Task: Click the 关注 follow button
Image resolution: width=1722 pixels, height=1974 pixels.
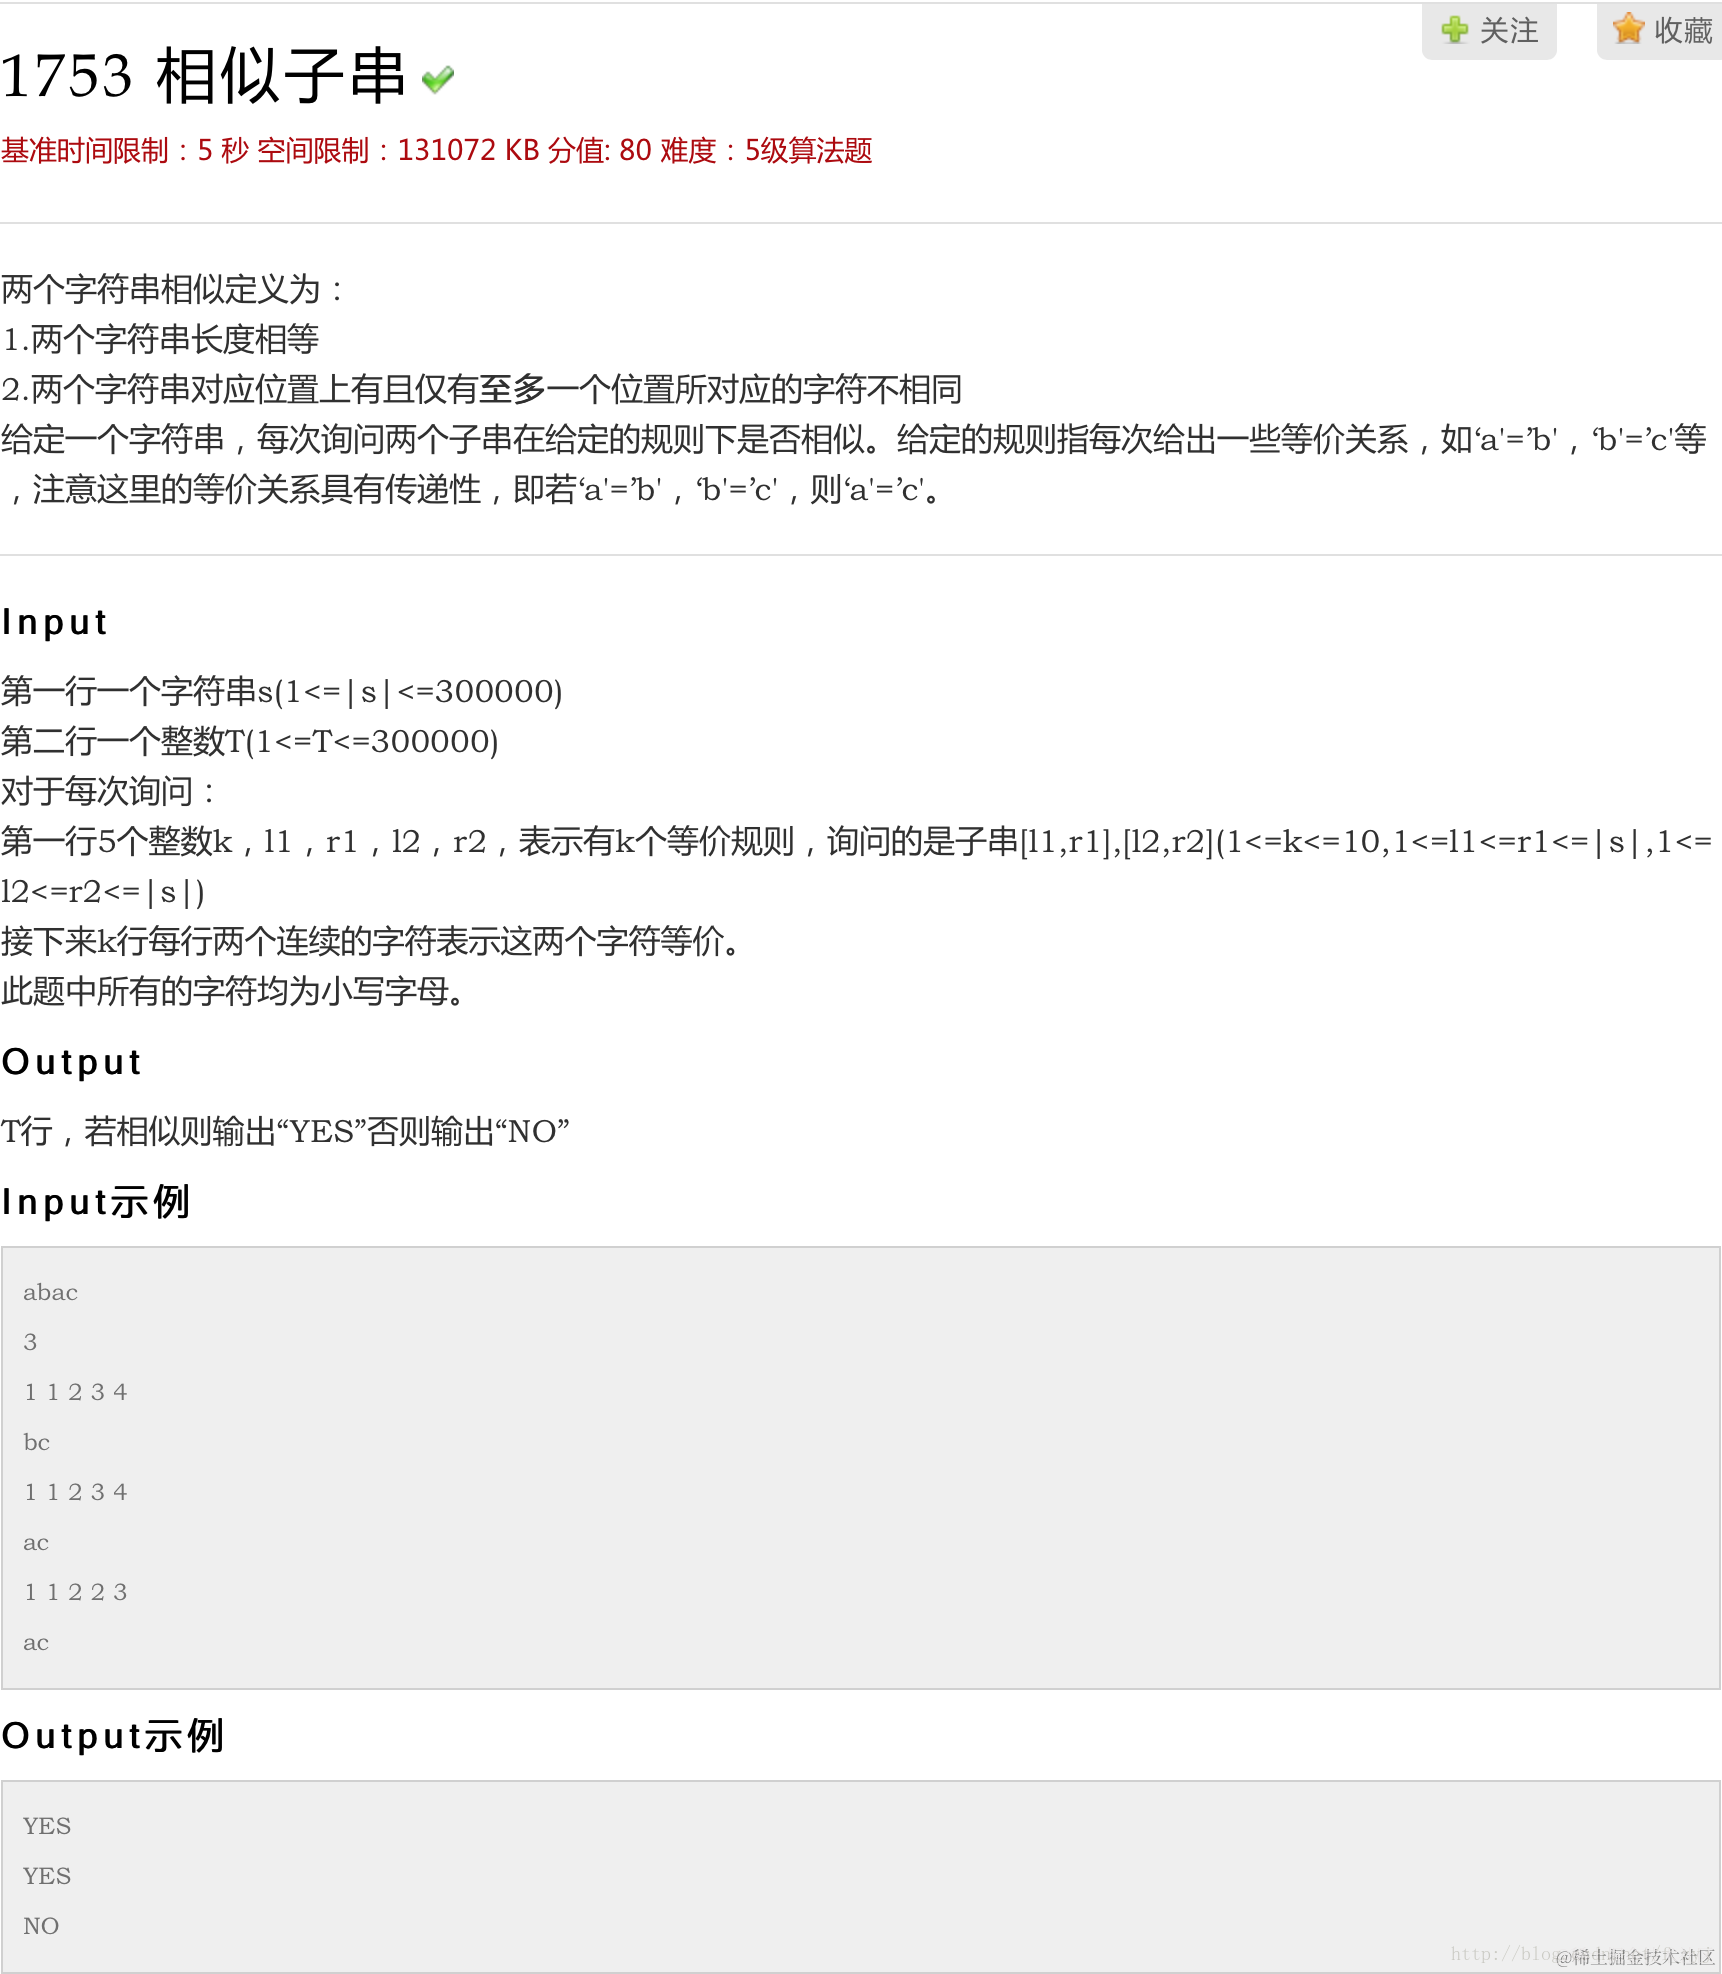Action: tap(1489, 31)
